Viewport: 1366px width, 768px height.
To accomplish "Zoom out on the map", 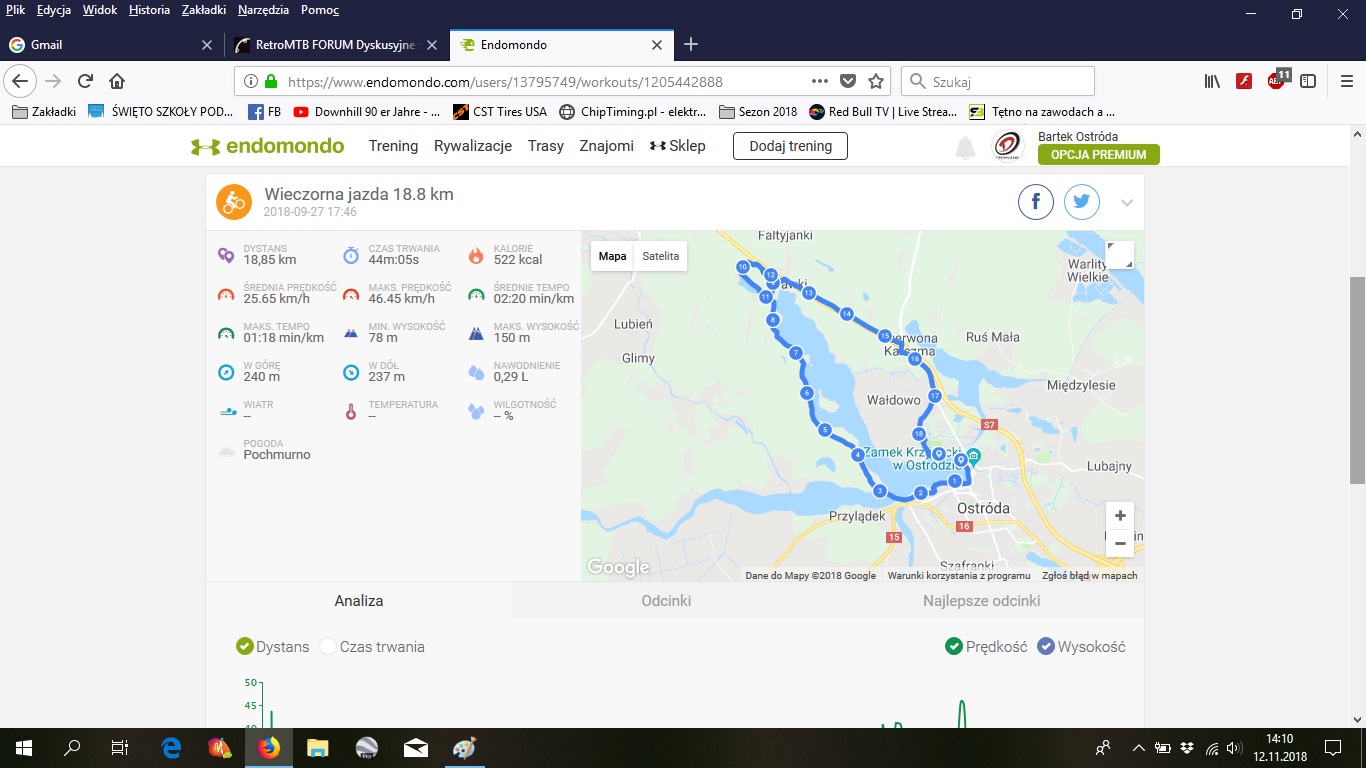I will (1120, 543).
